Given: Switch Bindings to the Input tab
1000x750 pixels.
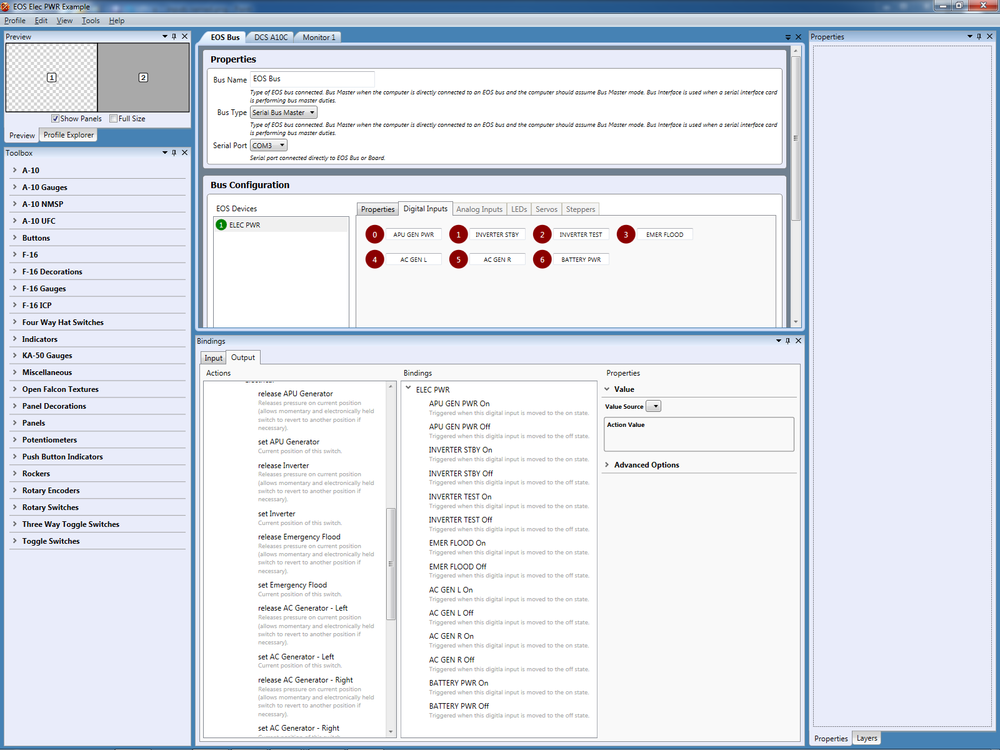Looking at the screenshot, I should coord(214,358).
